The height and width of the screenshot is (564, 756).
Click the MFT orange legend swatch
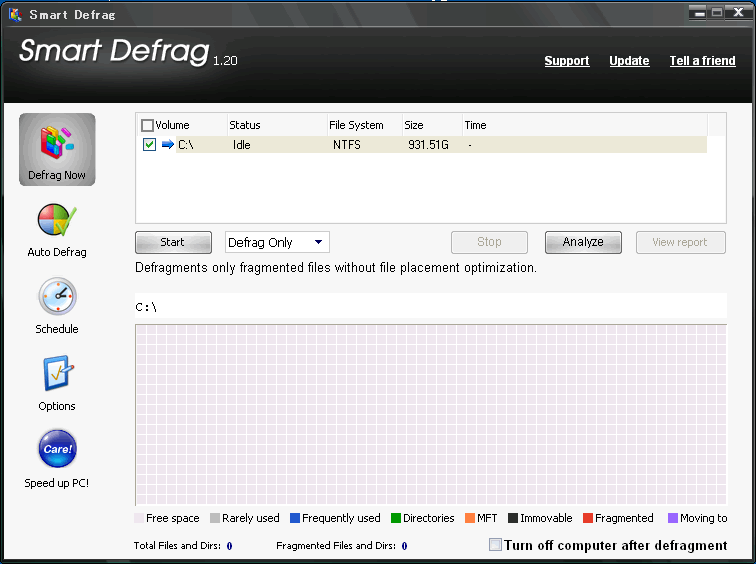pos(470,518)
